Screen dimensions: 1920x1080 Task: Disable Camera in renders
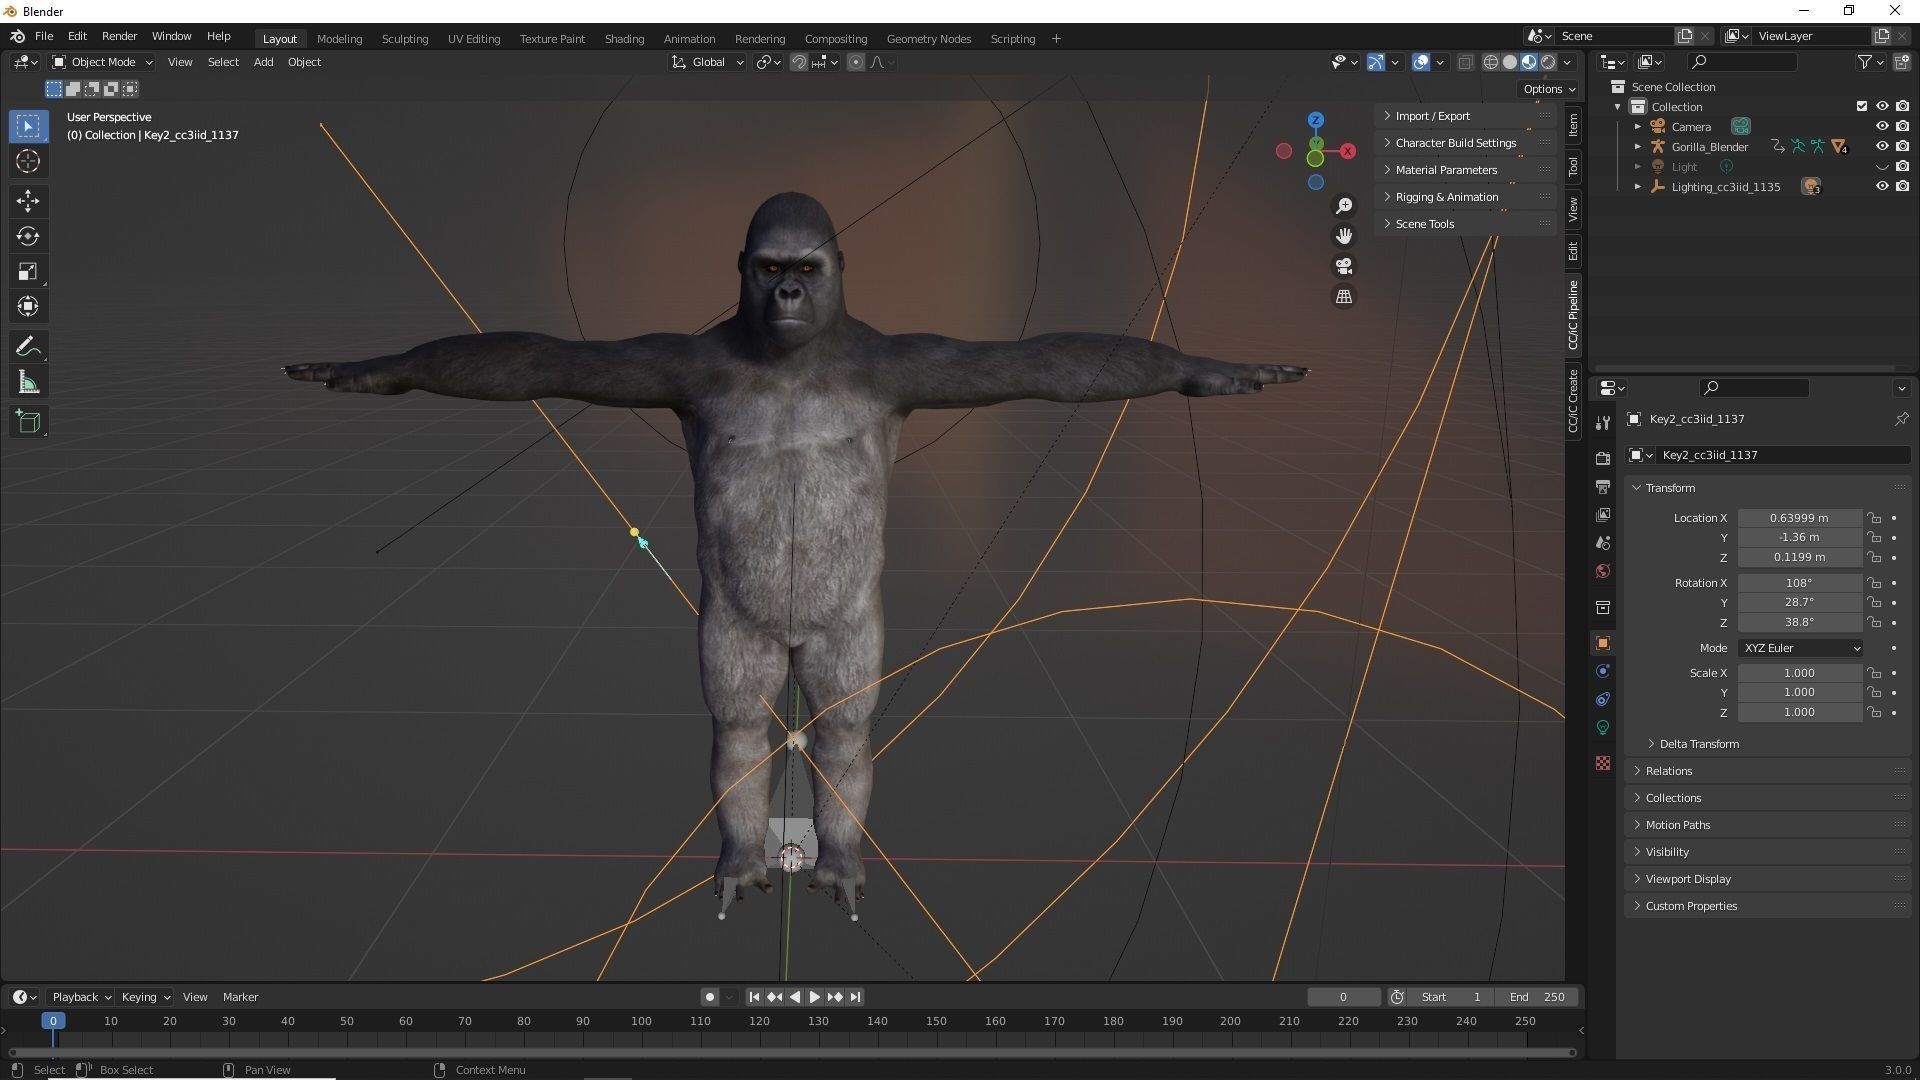click(x=1902, y=127)
